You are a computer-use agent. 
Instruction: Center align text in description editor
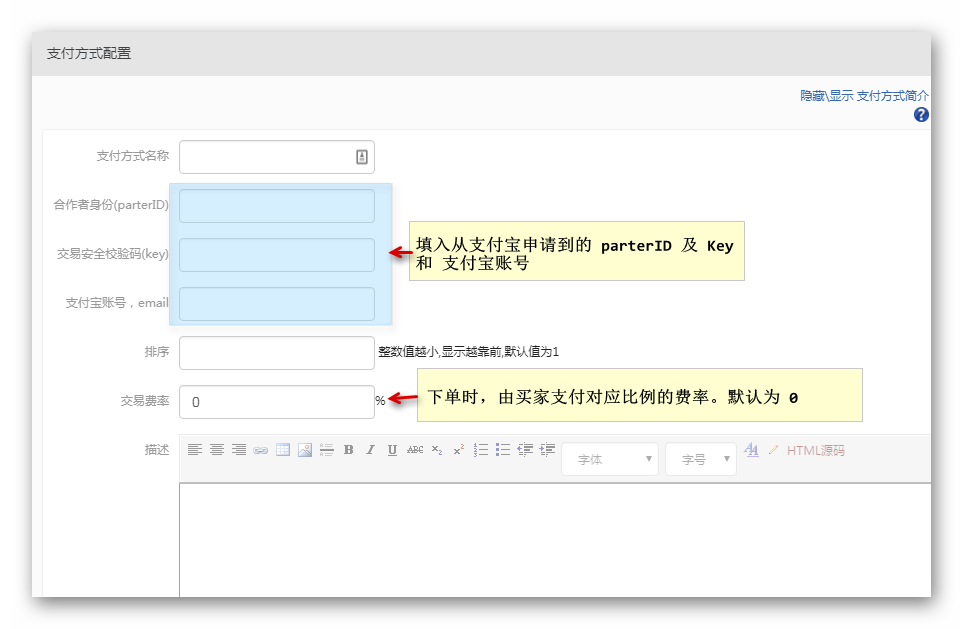coord(217,450)
